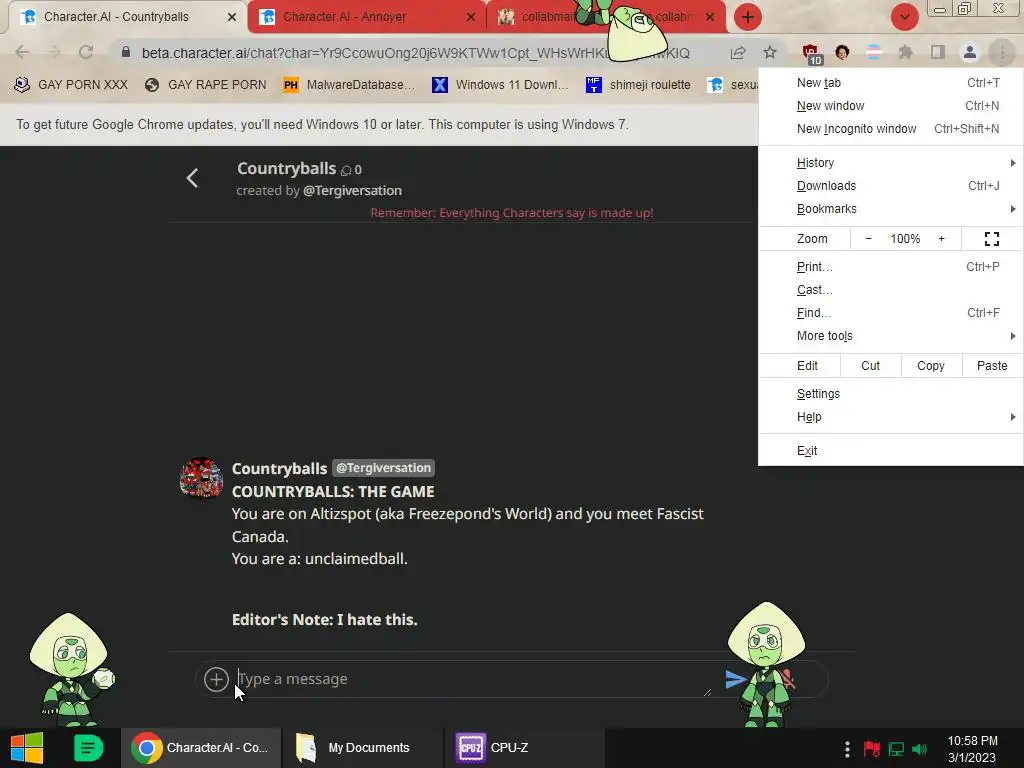Screen dimensions: 1024x768
Task: Open the Chrome profile avatar icon
Action: click(x=970, y=52)
